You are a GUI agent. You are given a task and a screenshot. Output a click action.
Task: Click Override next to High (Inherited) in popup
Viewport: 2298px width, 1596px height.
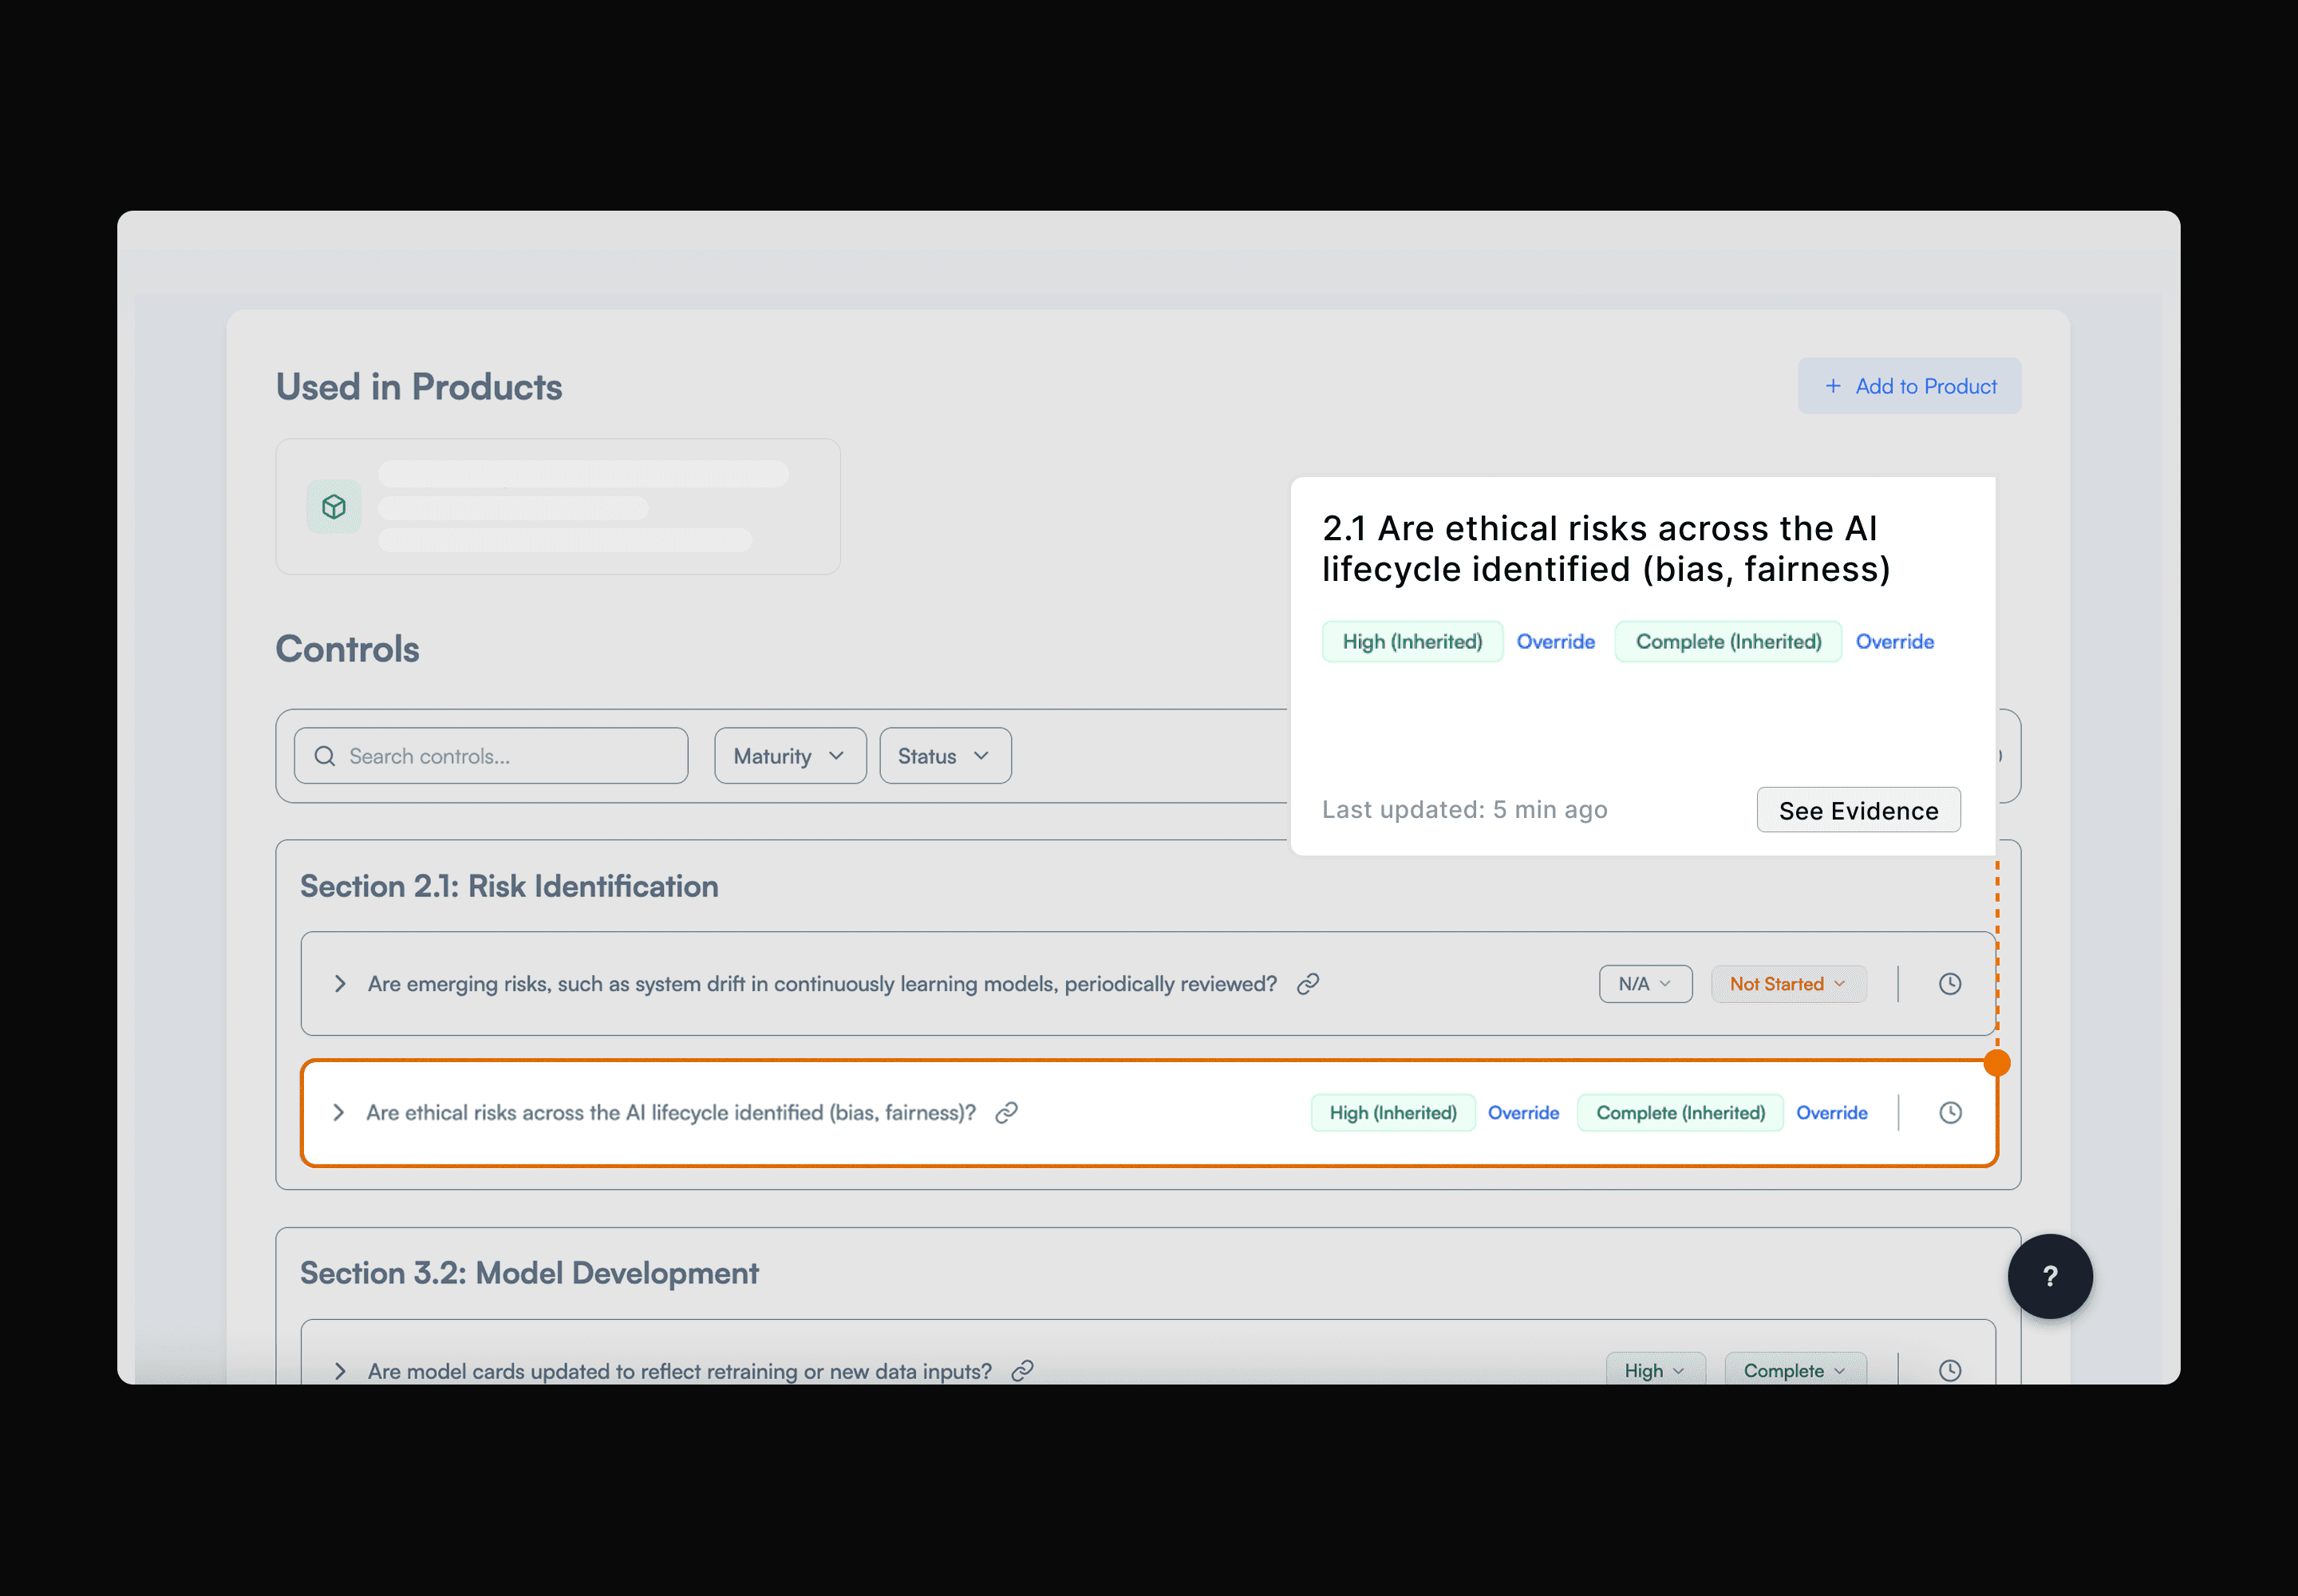coord(1555,642)
